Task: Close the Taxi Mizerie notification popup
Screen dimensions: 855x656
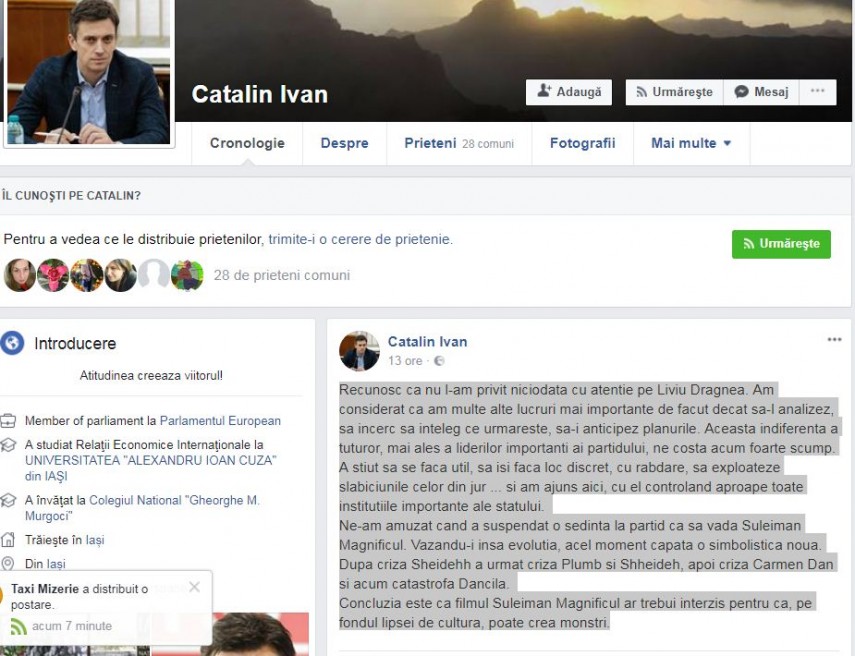Action: 194,587
